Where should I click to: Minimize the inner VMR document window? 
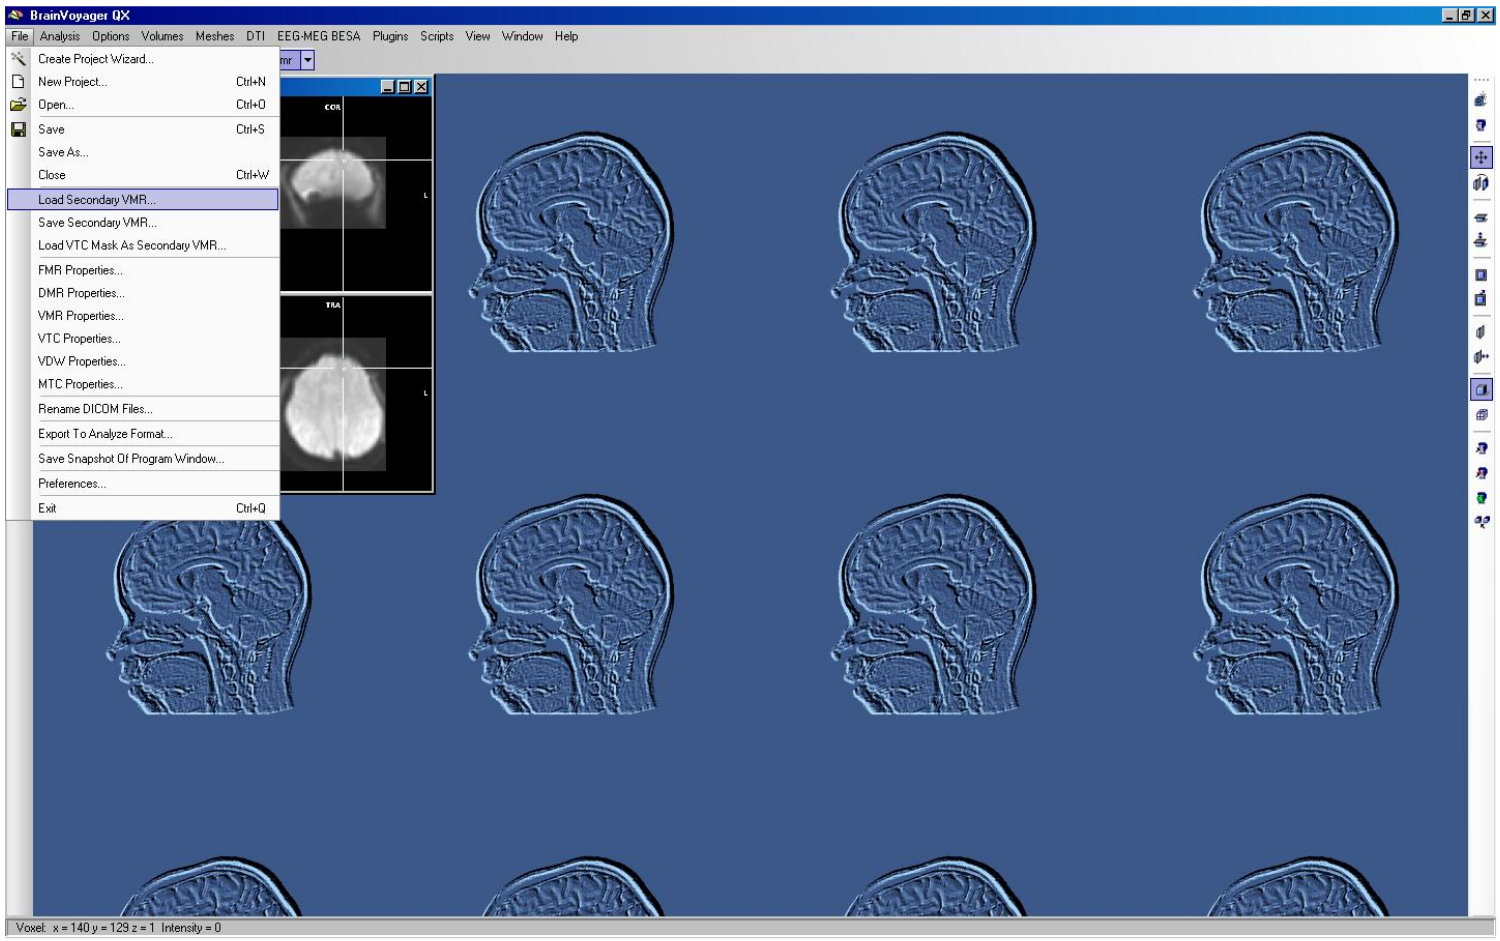click(388, 87)
